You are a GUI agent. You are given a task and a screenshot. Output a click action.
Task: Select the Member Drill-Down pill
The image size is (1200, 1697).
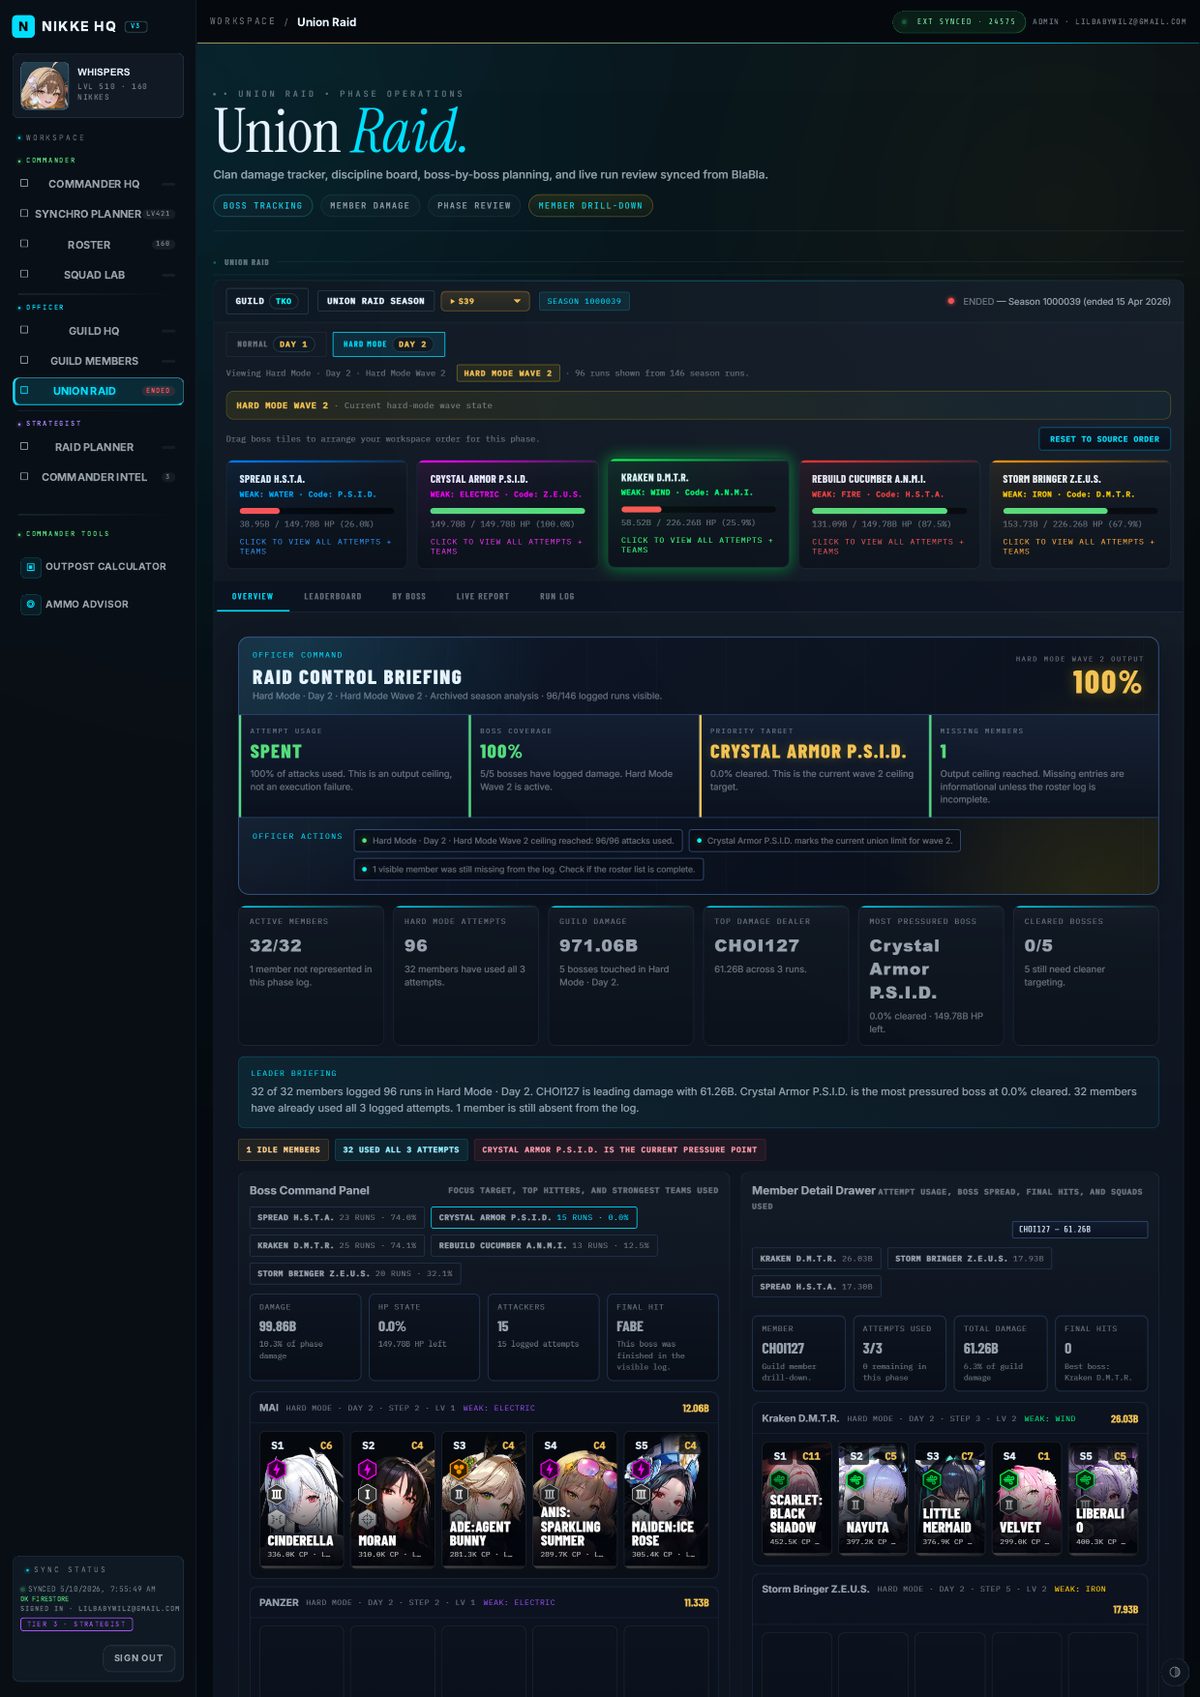(x=591, y=206)
